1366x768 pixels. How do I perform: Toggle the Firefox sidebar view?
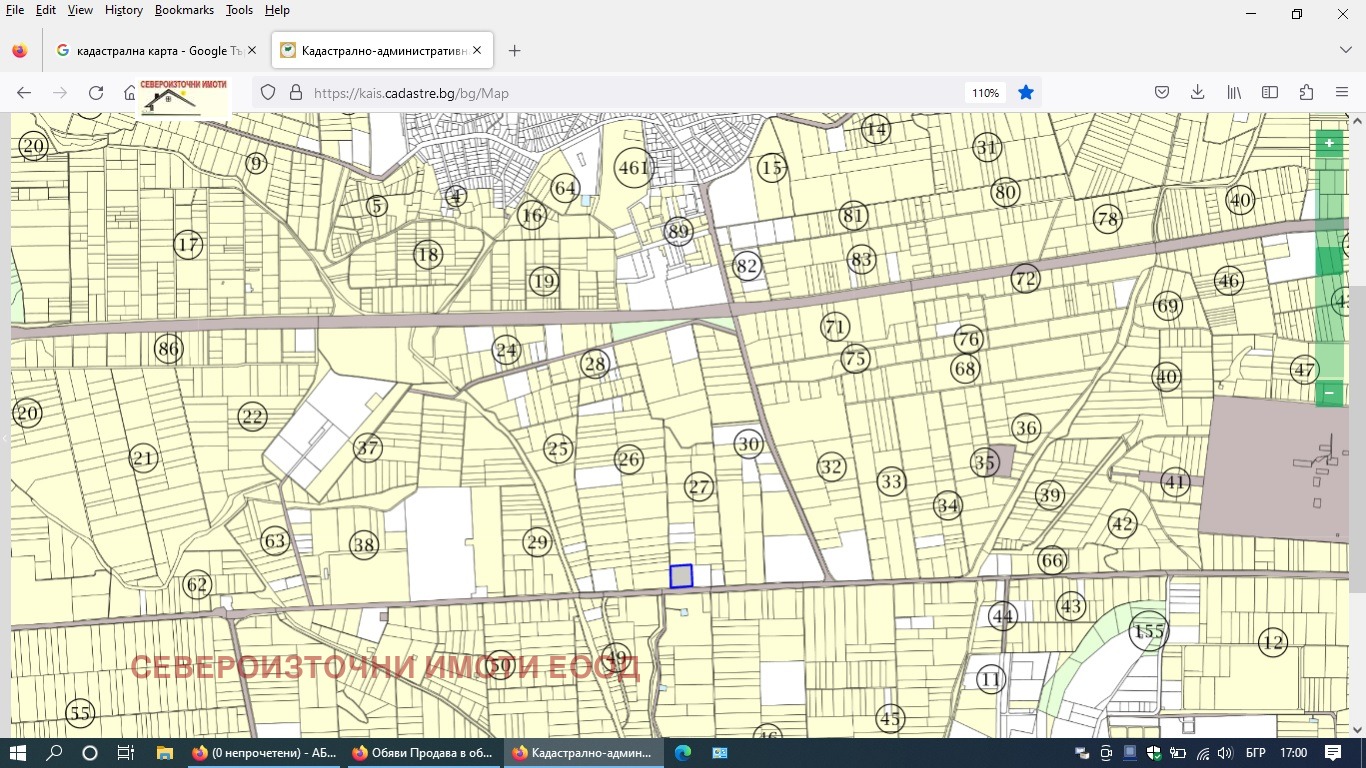(x=1270, y=93)
